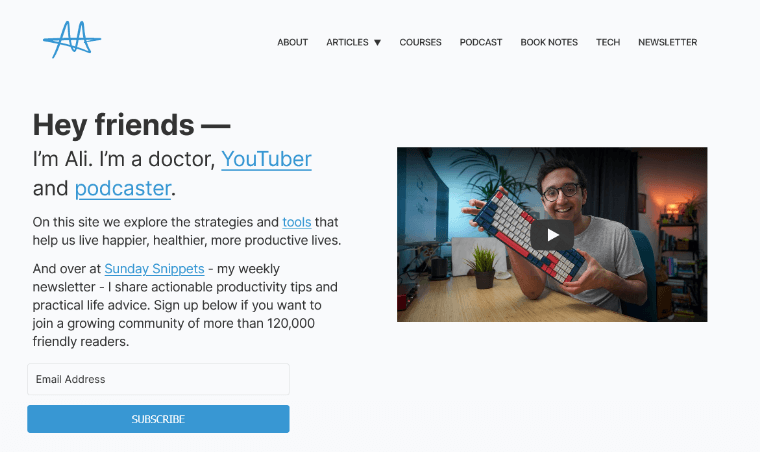This screenshot has width=760, height=452.
Task: Open the Tech menu item
Action: [608, 42]
